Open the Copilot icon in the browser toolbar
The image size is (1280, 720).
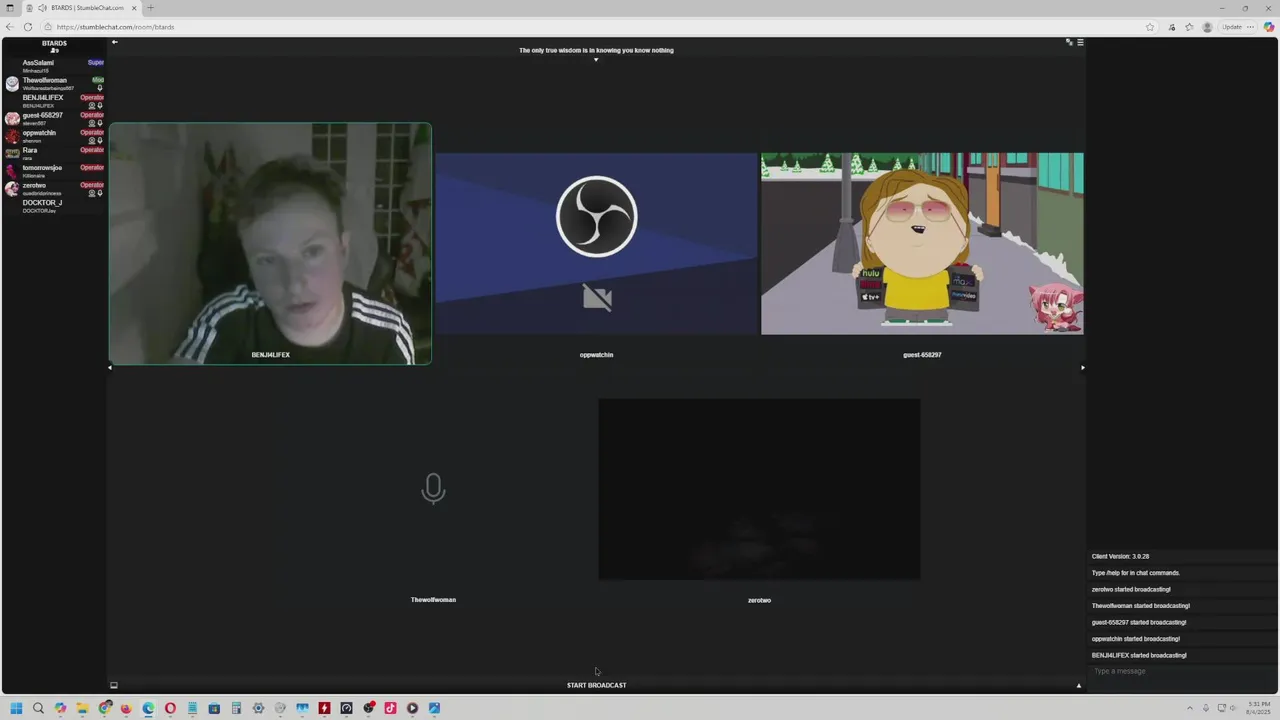coord(1269,27)
